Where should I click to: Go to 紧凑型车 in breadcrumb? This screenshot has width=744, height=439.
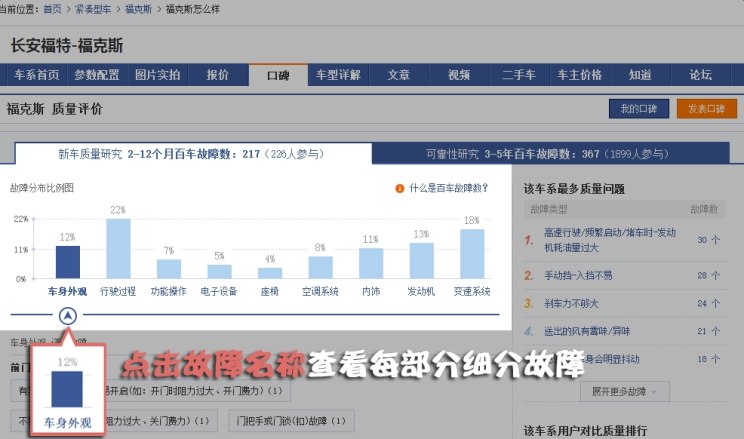pos(93,9)
